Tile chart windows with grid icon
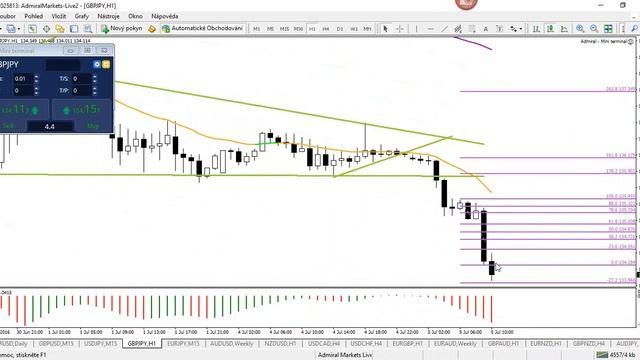The image size is (640, 360). (608, 29)
